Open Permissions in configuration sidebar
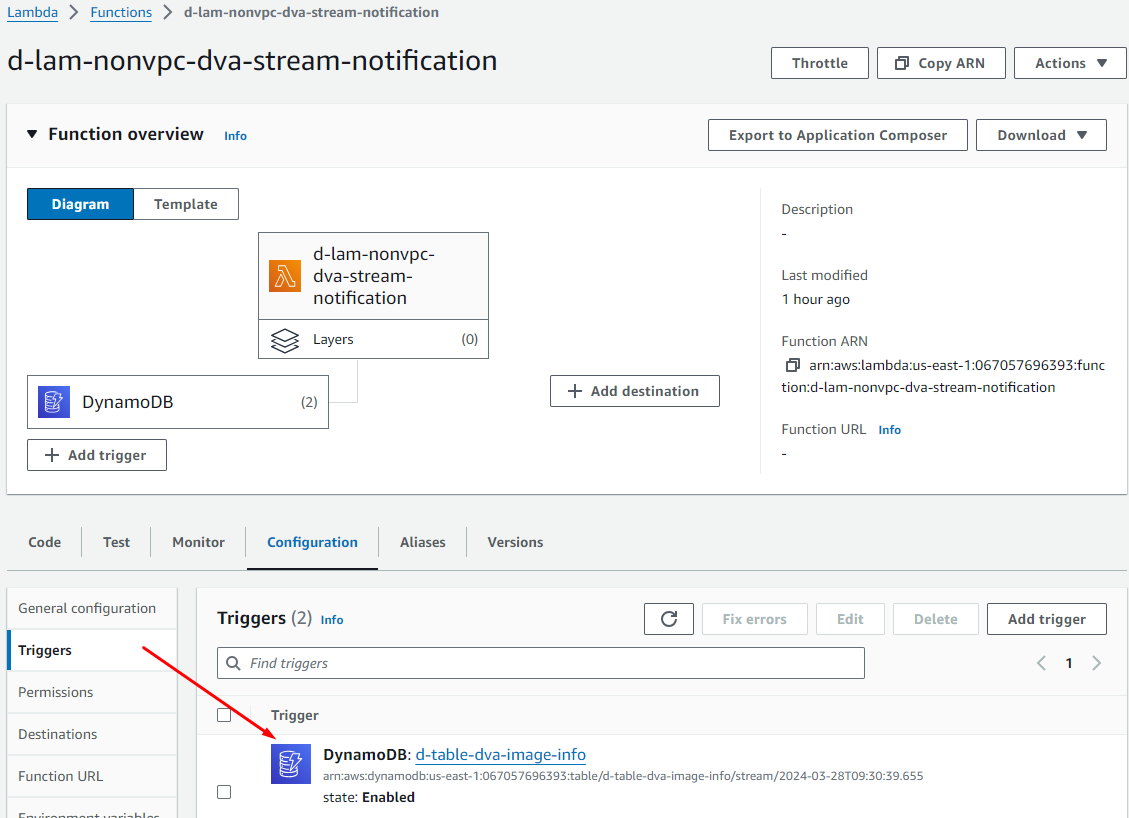1129x818 pixels. (56, 692)
